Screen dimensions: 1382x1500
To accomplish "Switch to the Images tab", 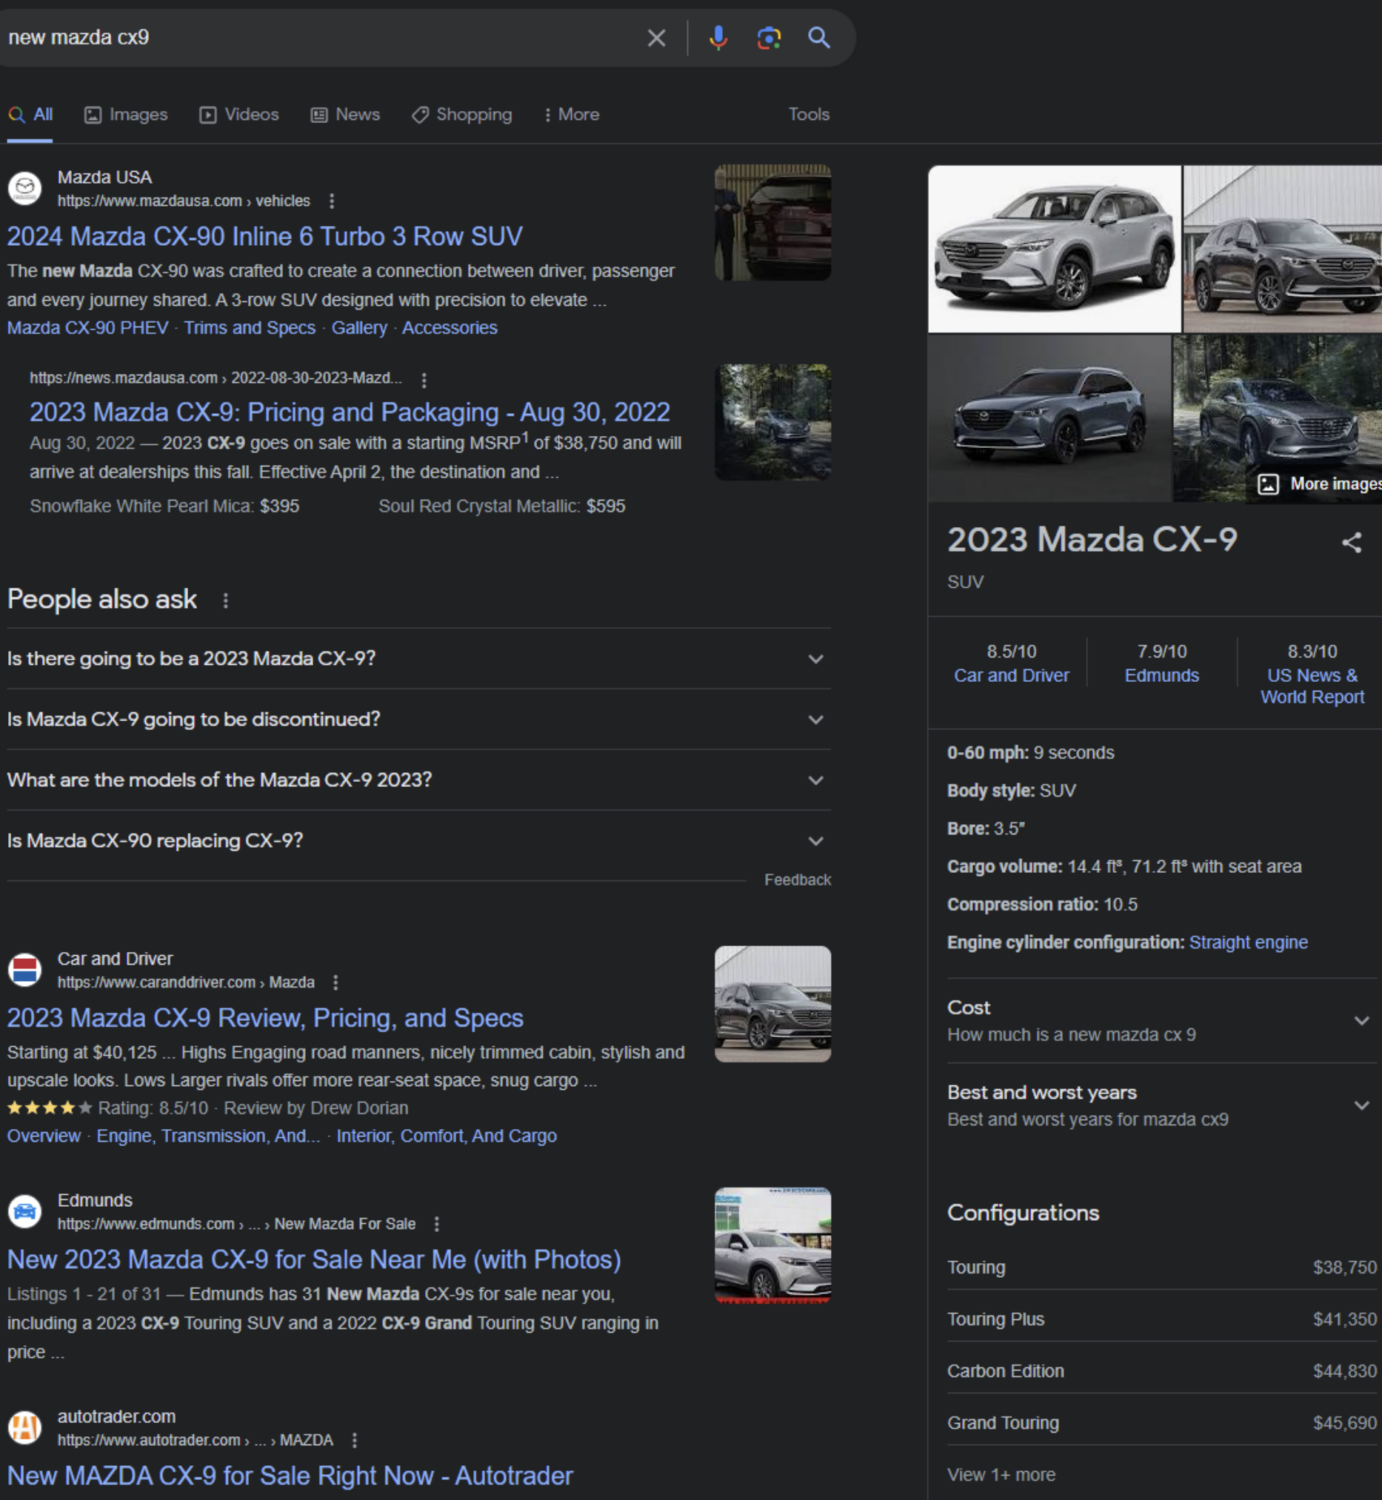I will (x=126, y=115).
